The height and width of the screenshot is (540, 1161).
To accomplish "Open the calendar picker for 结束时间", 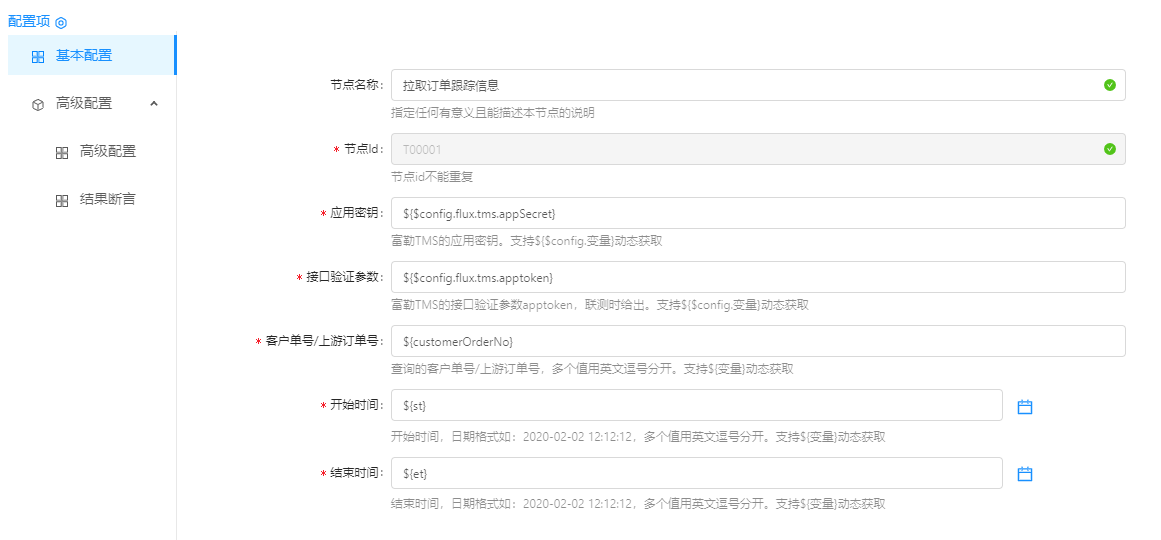I will [1024, 474].
